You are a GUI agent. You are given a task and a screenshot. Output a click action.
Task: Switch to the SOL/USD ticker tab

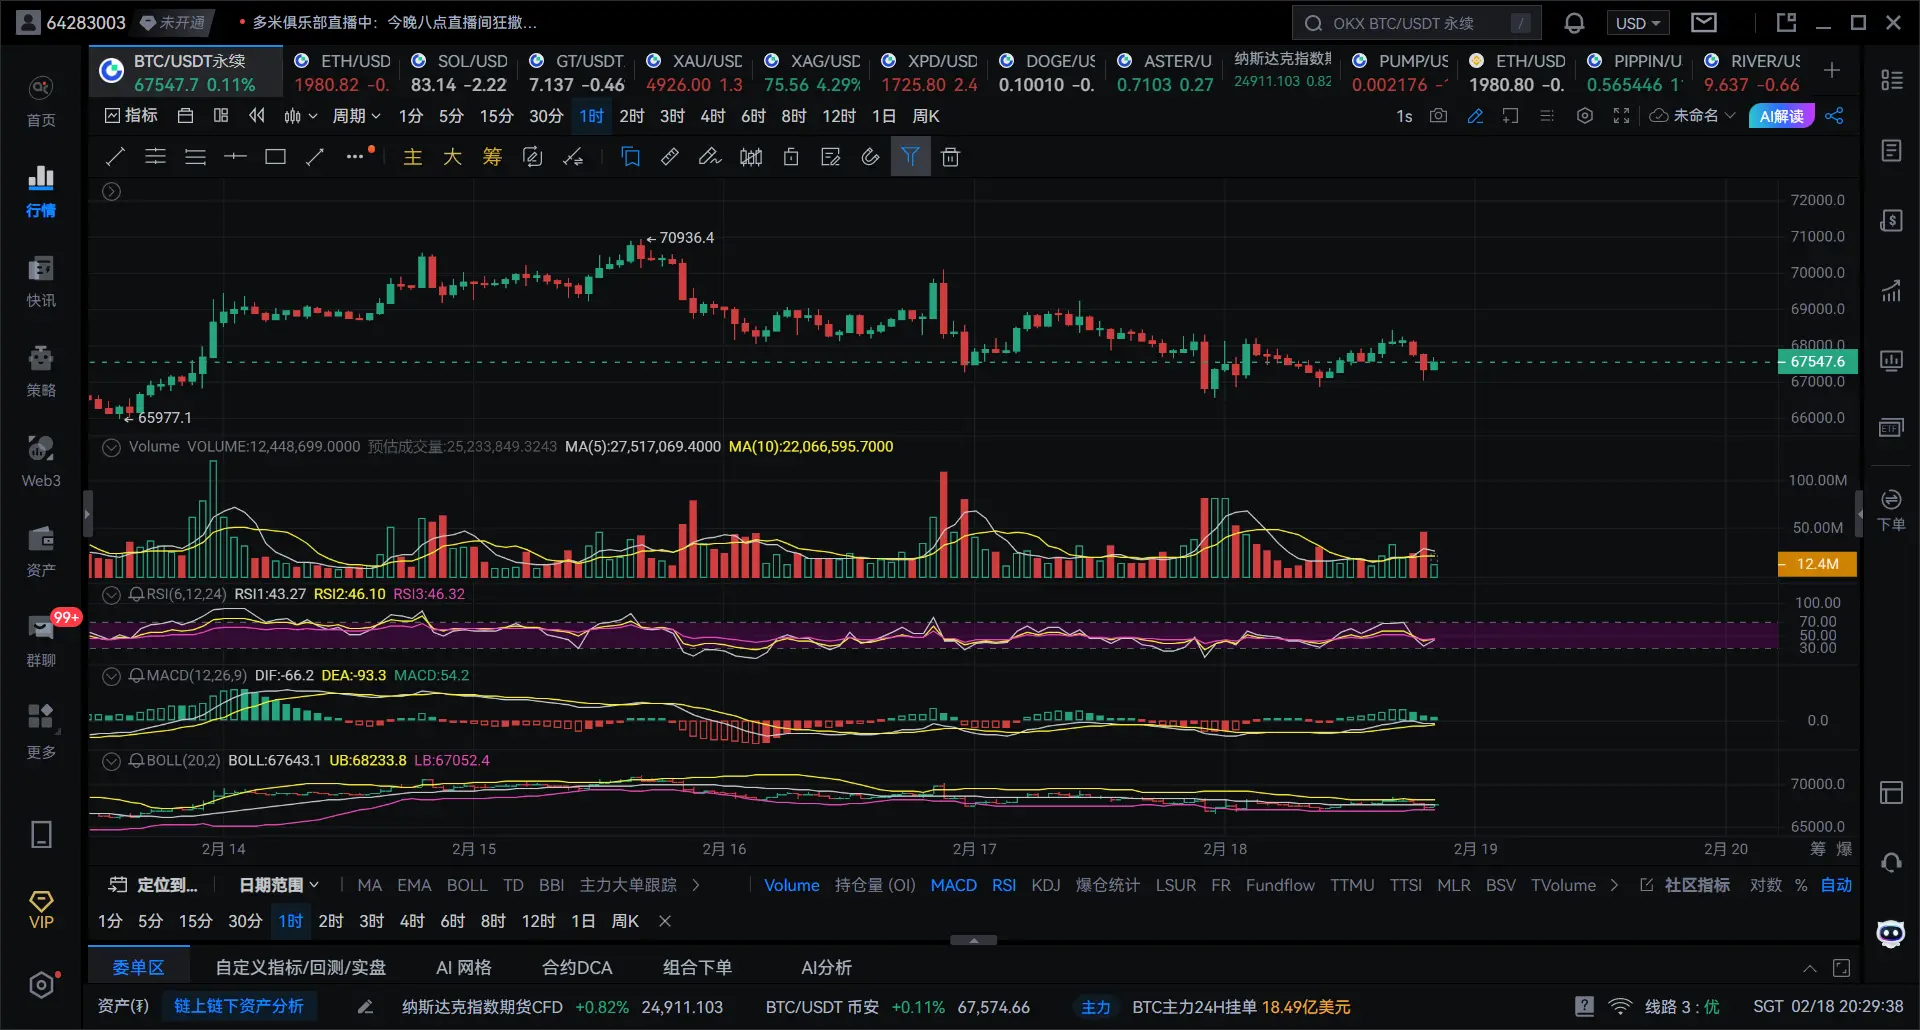459,72
